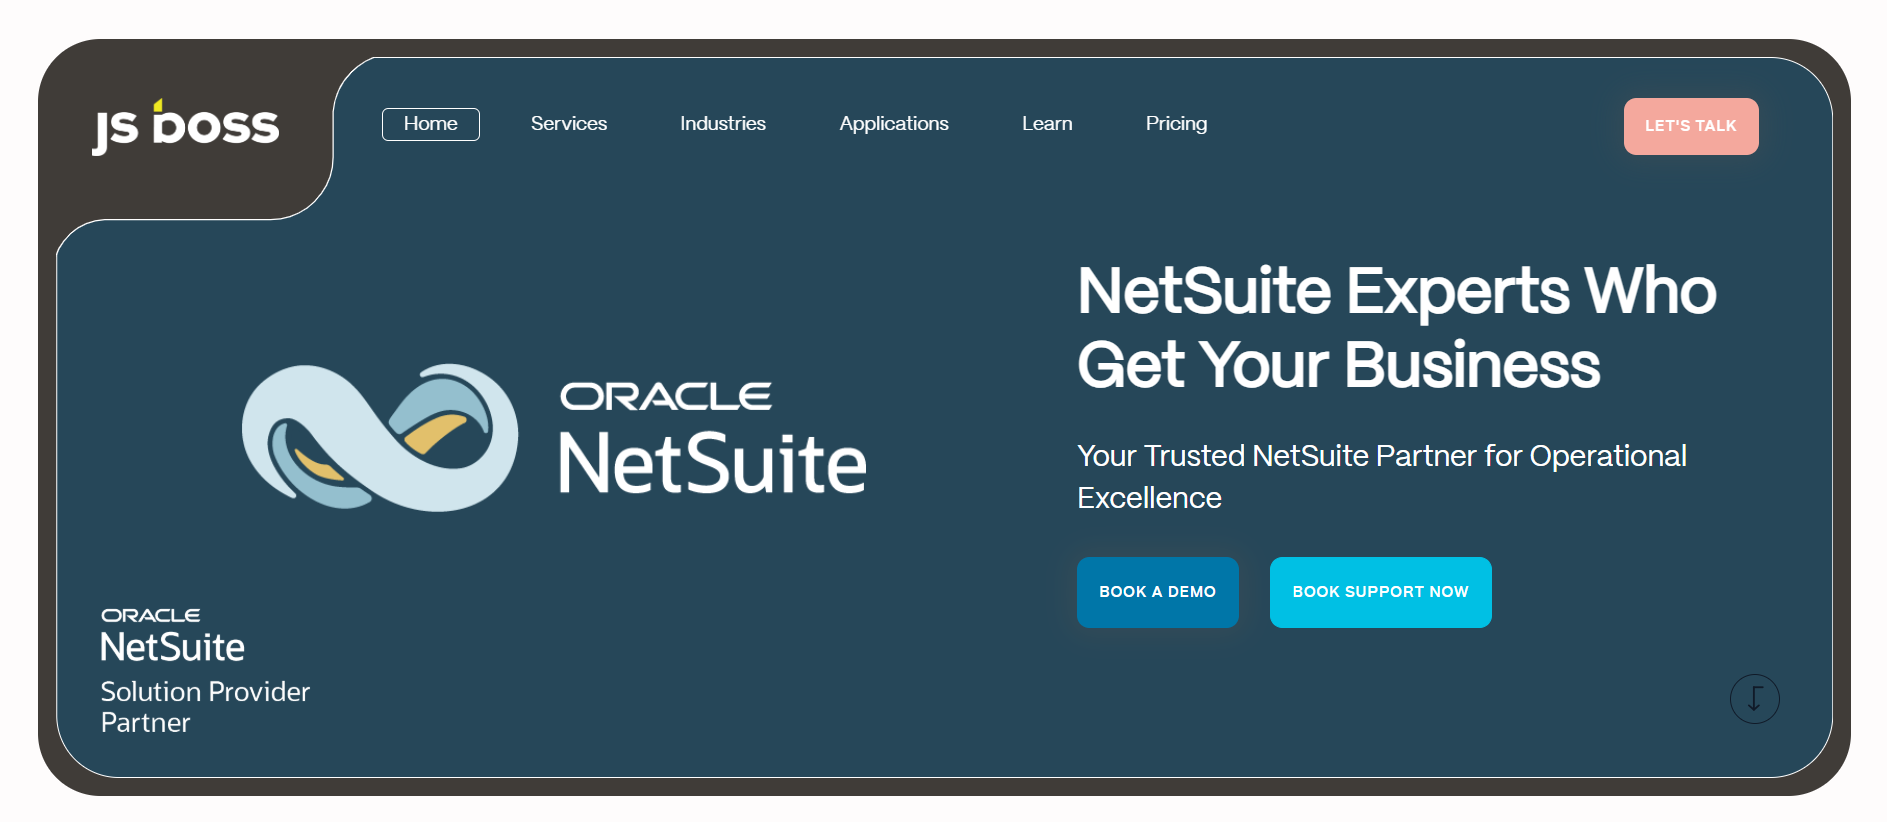This screenshot has height=822, width=1887.
Task: Click the Book a Demo button
Action: [x=1158, y=592]
